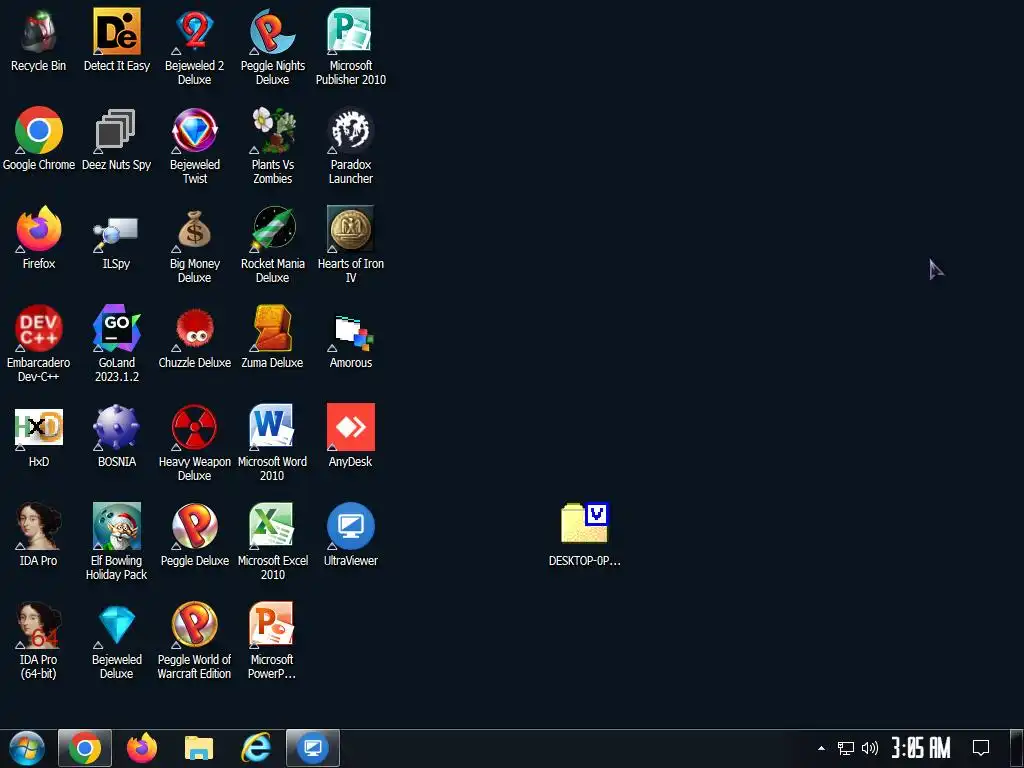
Task: Open the network status tray icon
Action: [846, 748]
